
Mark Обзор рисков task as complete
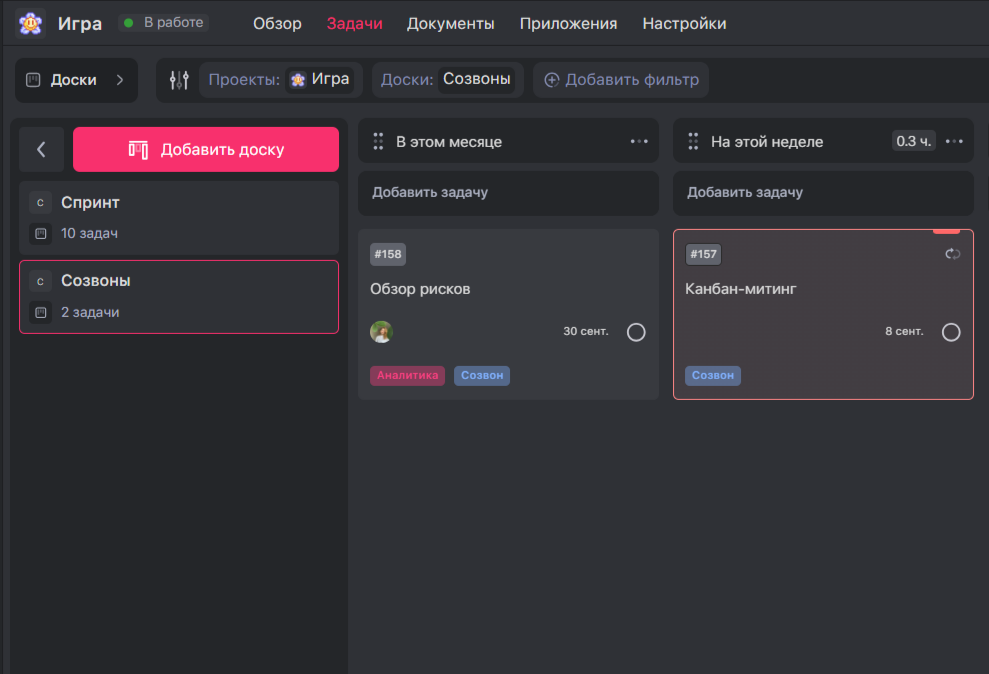pyautogui.click(x=636, y=332)
